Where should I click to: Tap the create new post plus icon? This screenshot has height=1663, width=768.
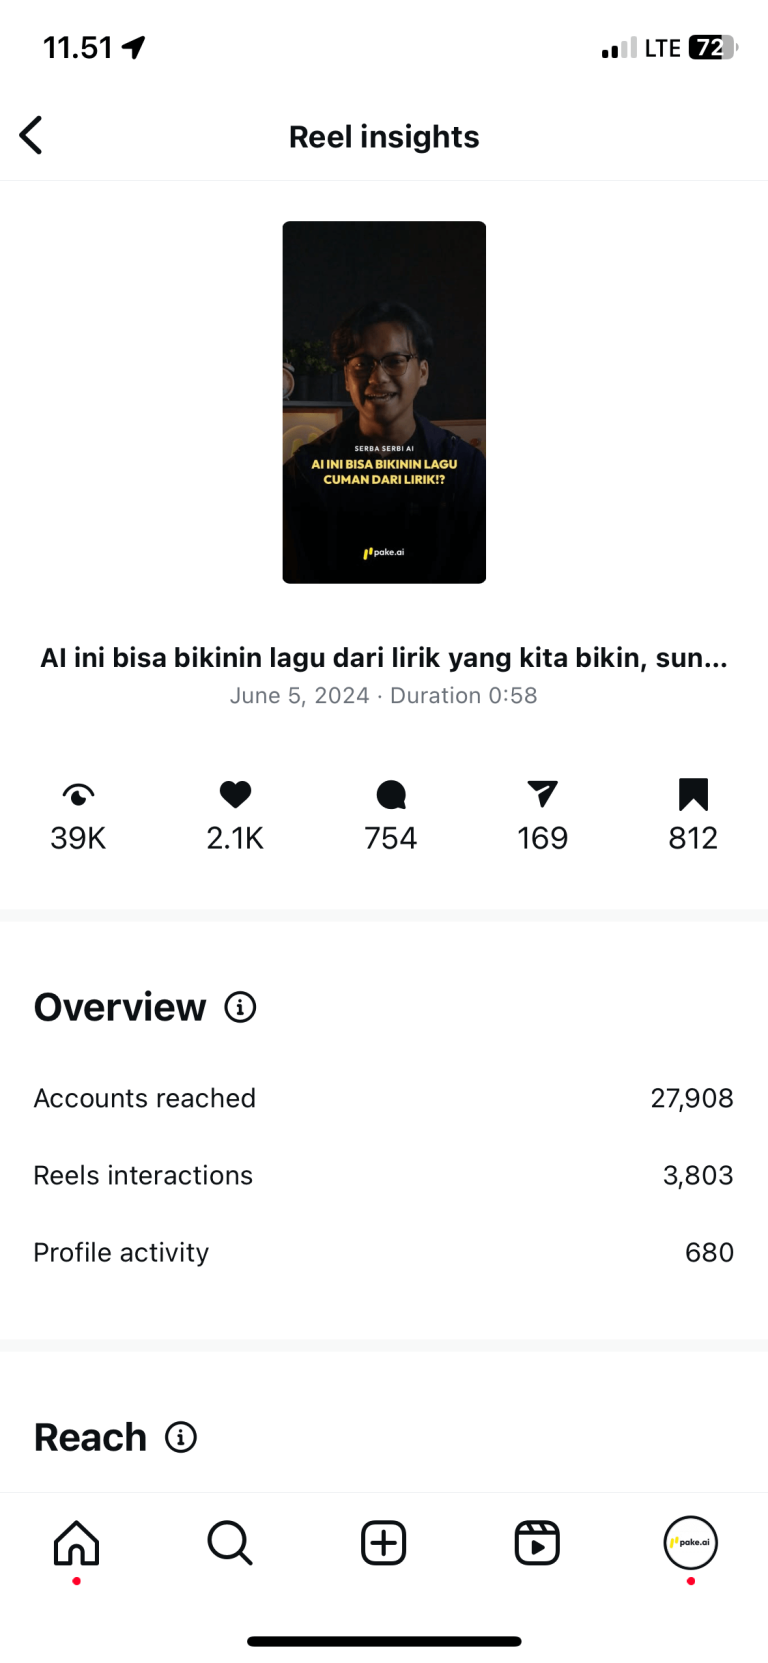[384, 1543]
